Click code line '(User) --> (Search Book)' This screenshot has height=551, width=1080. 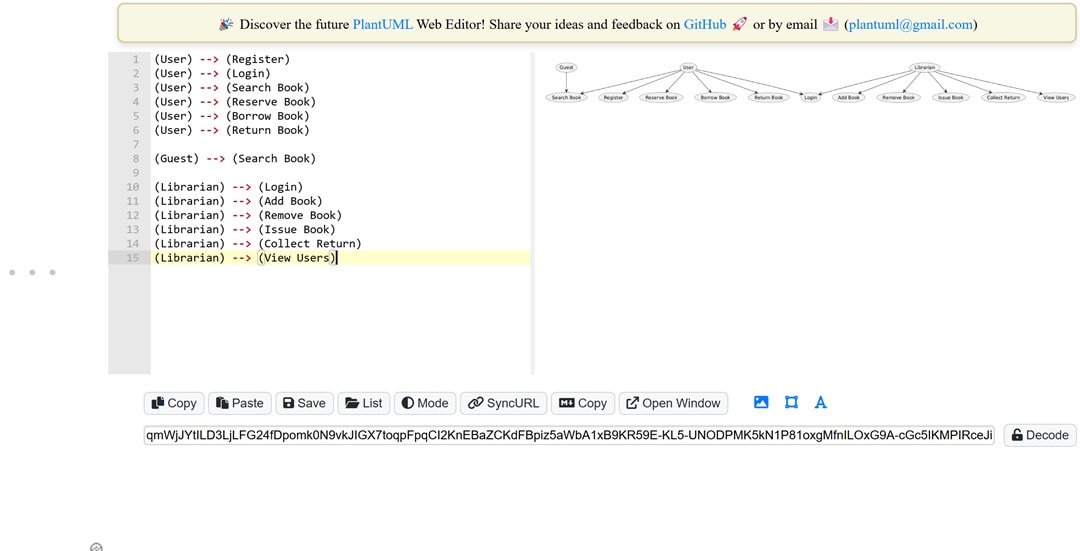pos(231,87)
